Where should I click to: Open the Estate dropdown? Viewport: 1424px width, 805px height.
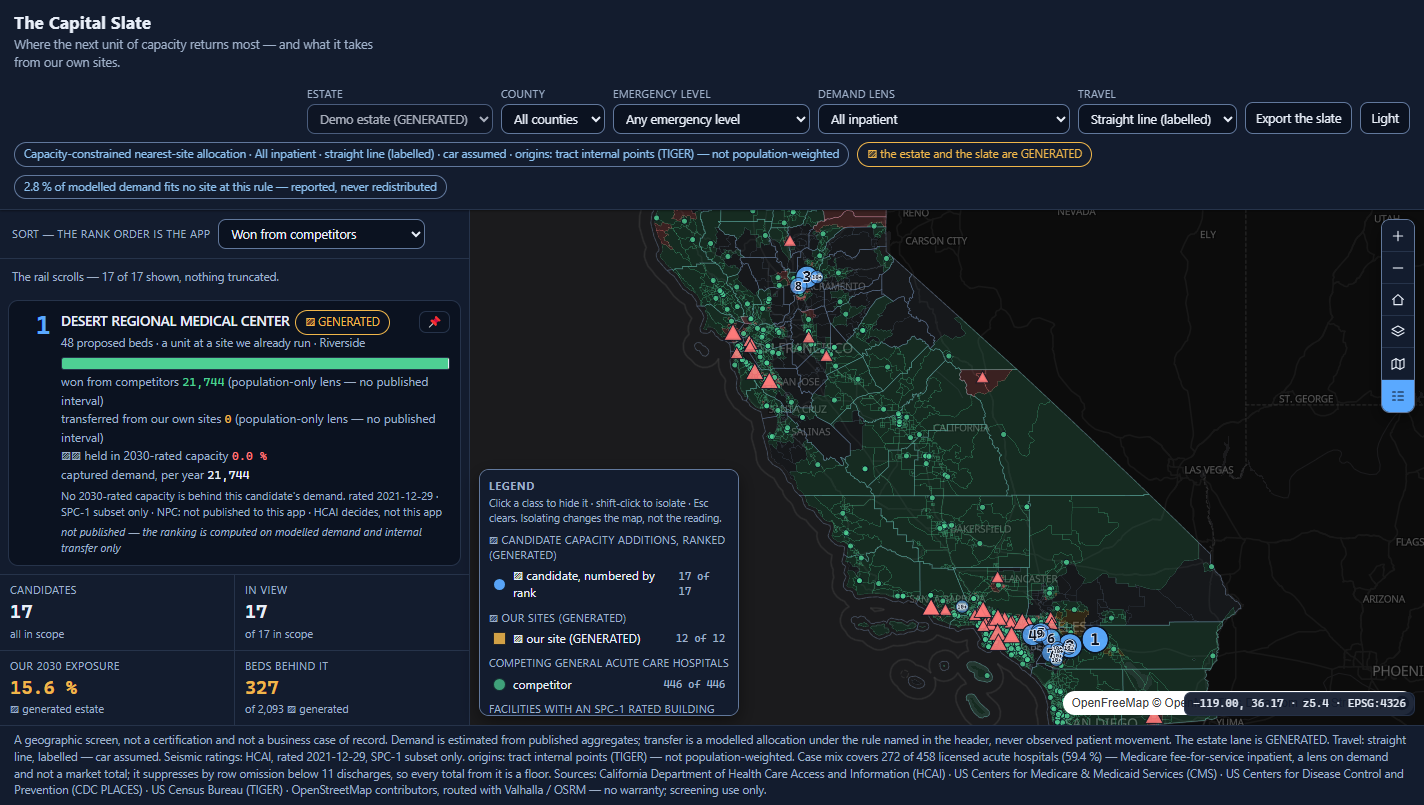(400, 119)
